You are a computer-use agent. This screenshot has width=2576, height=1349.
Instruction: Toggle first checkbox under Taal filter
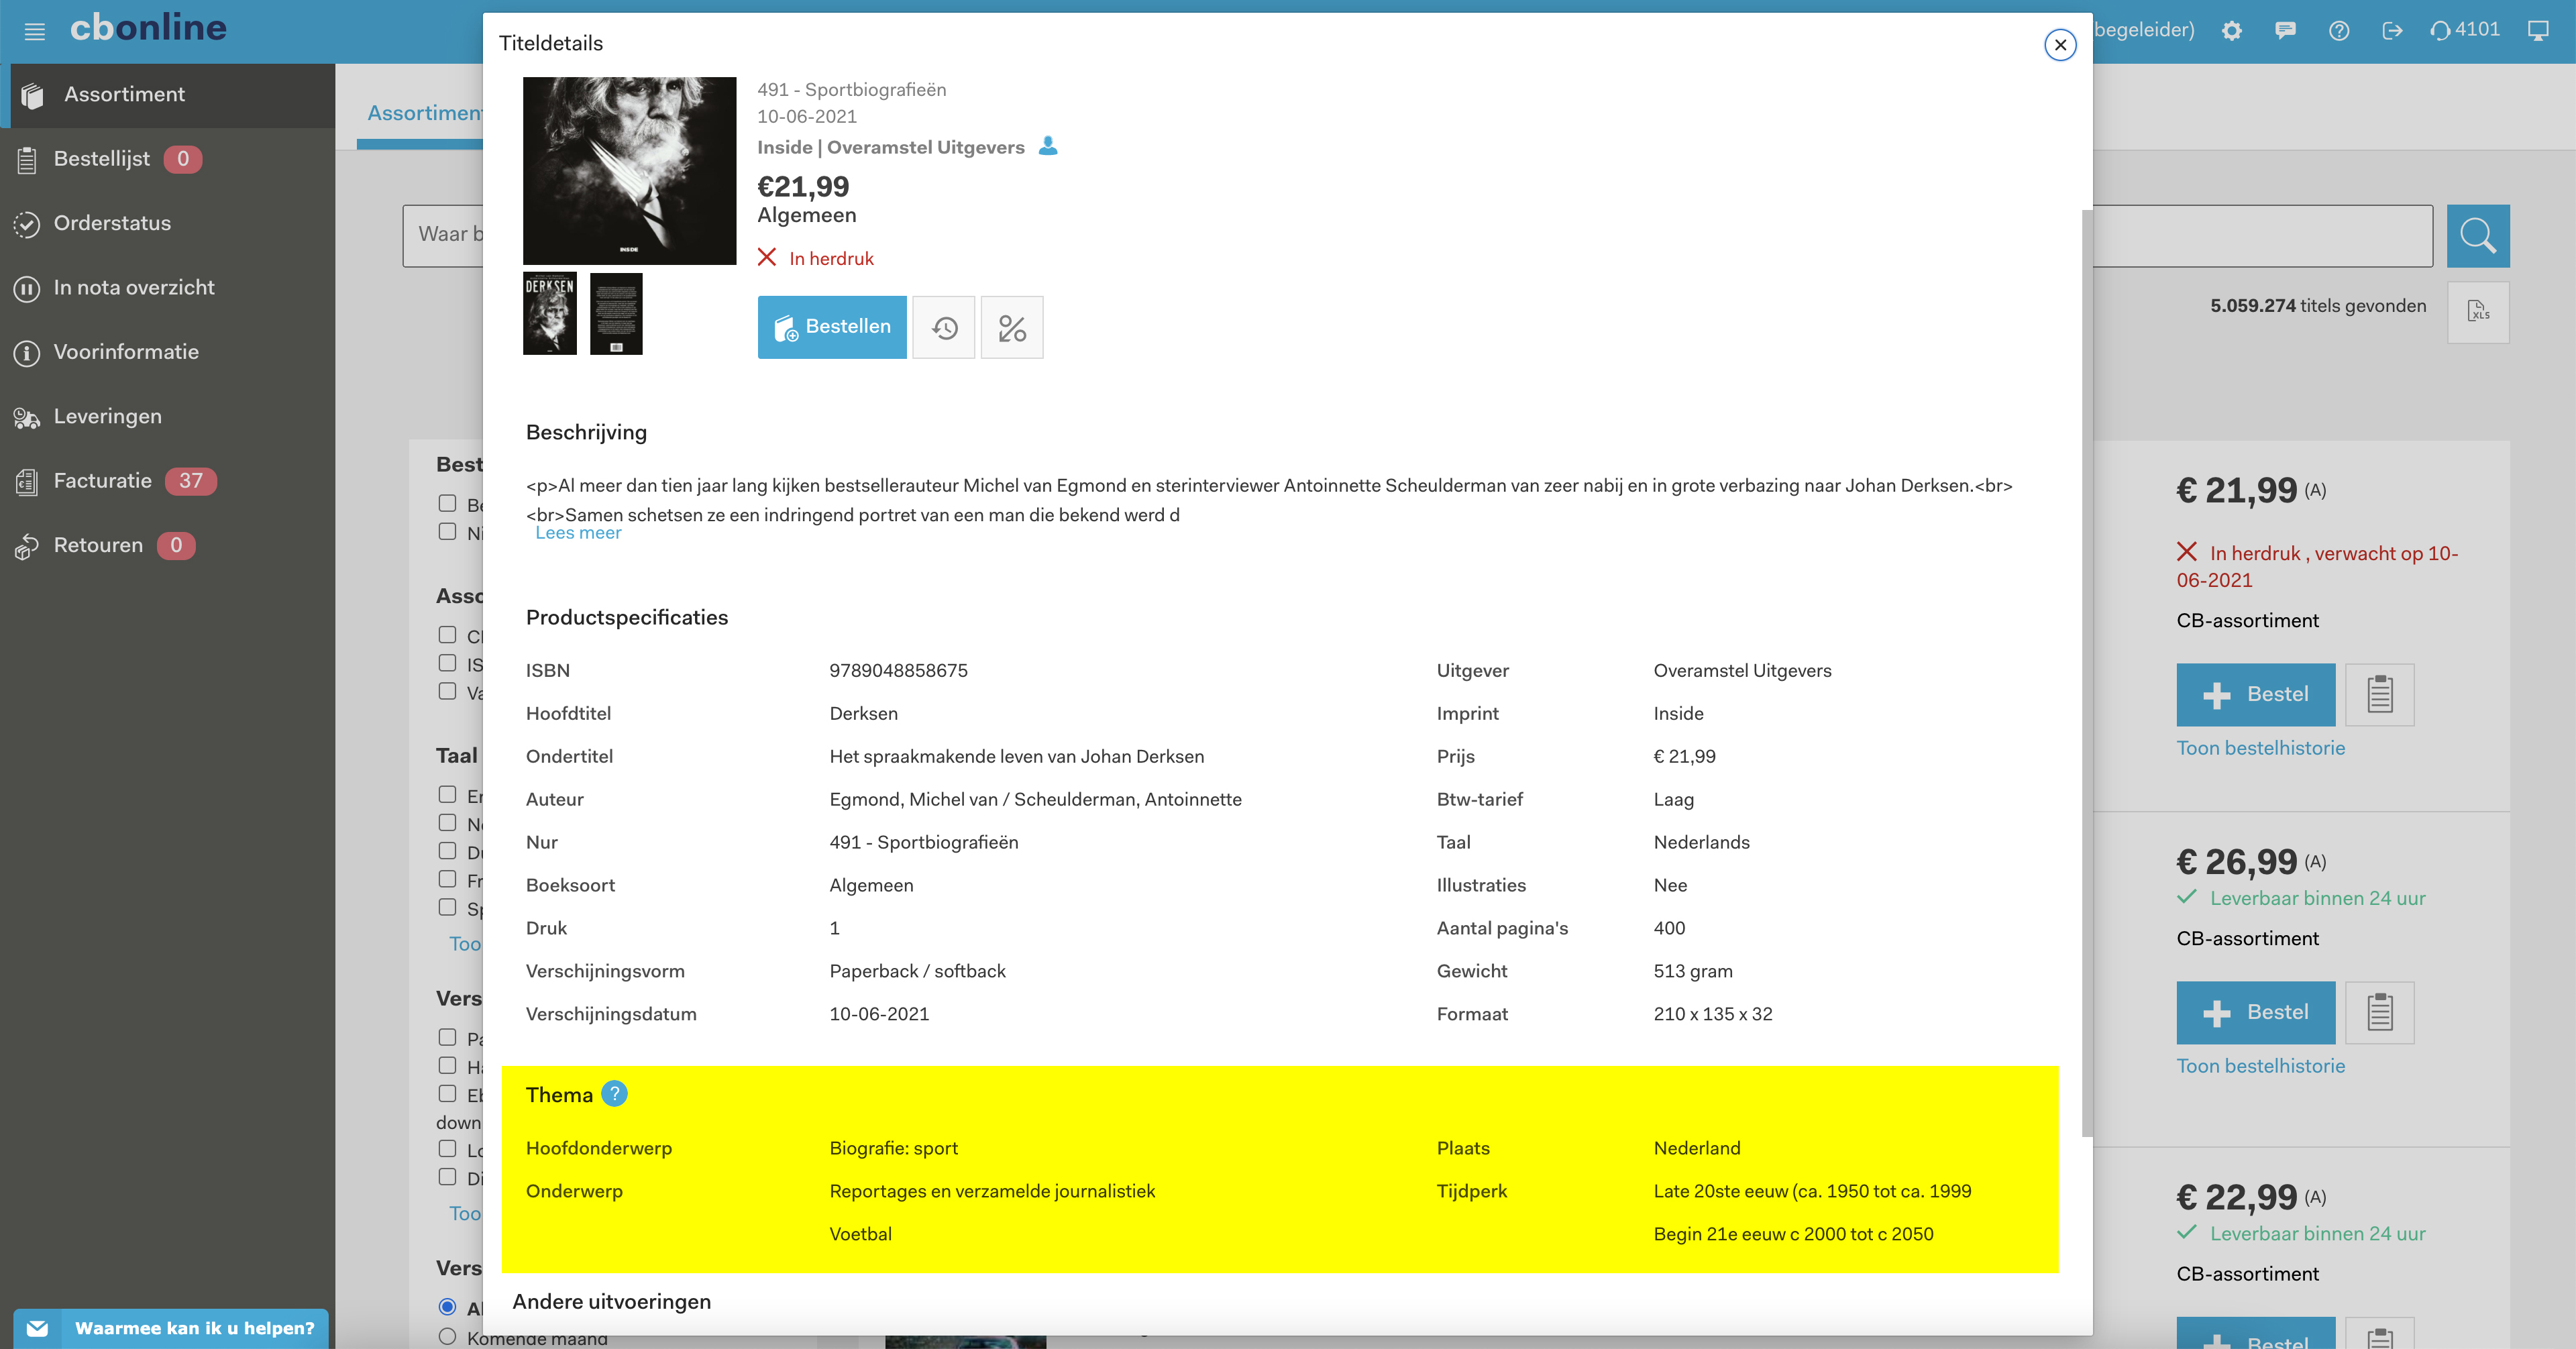tap(447, 794)
